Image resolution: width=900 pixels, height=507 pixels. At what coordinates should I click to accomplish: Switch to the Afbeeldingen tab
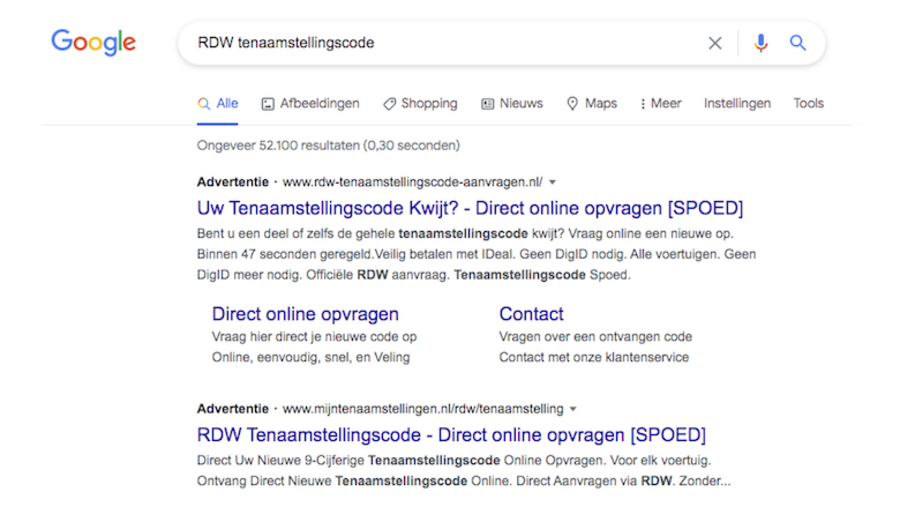click(x=311, y=104)
